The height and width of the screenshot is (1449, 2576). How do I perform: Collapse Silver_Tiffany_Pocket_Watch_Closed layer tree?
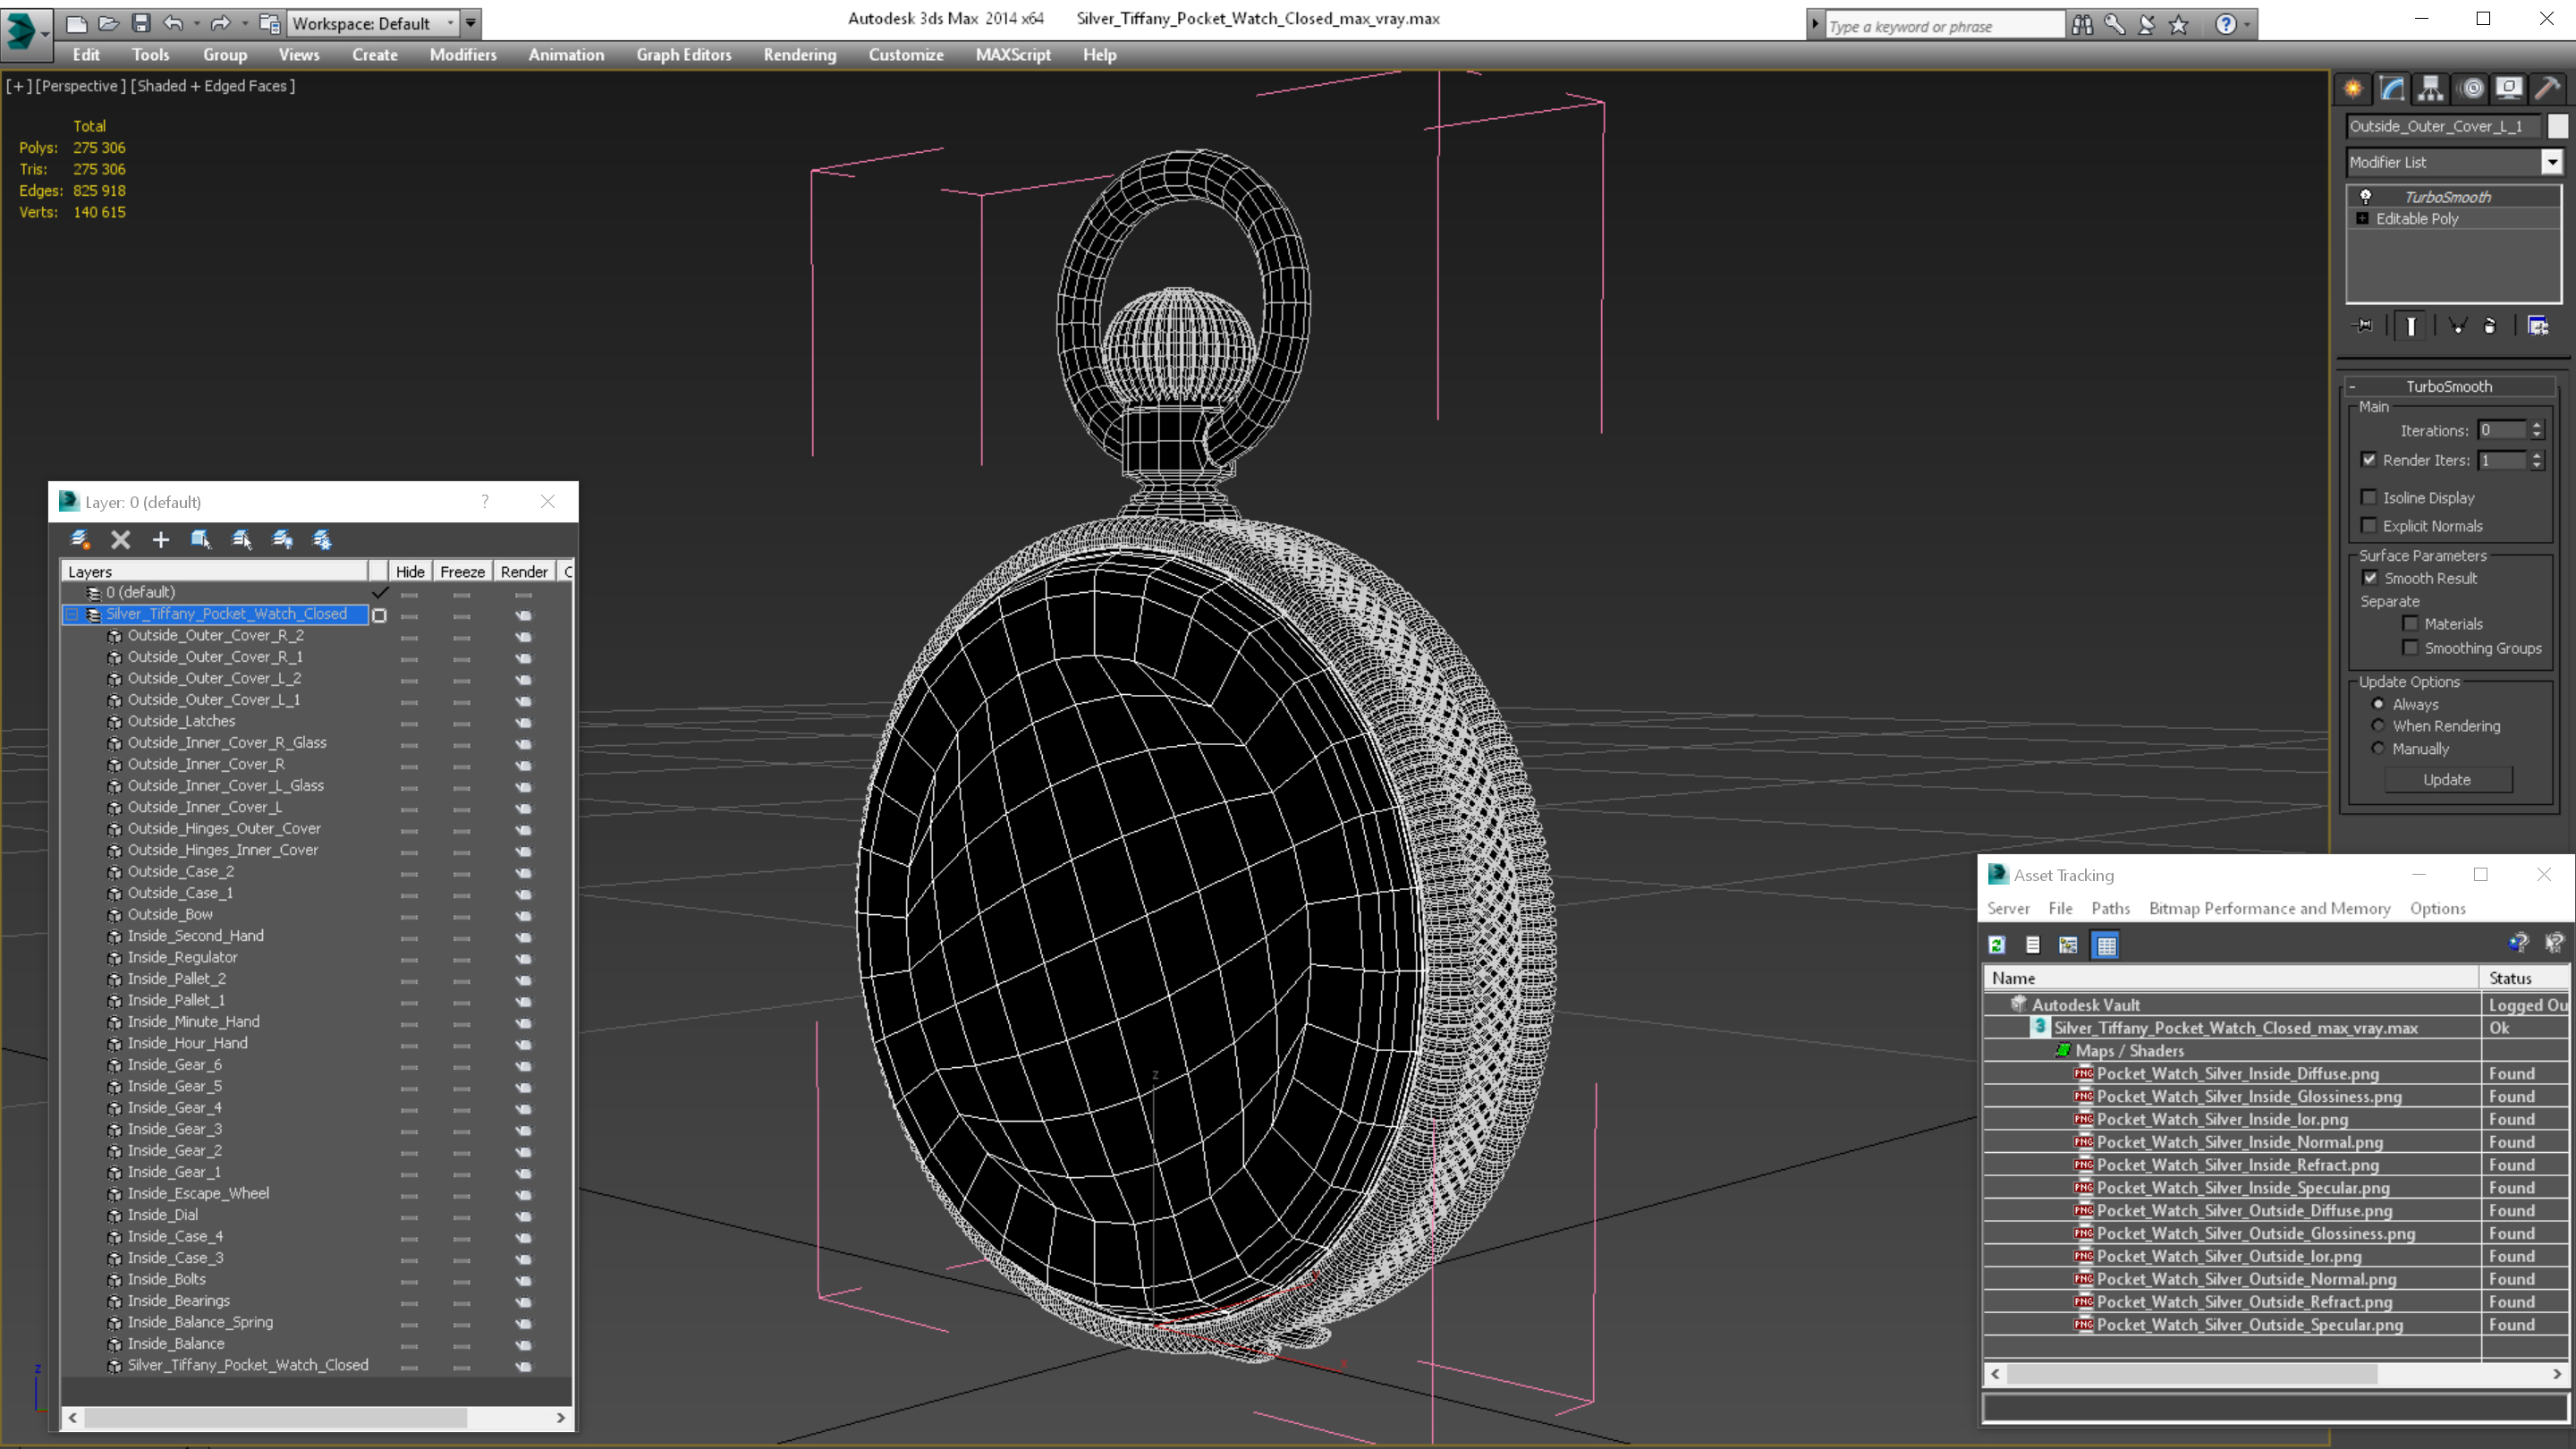click(72, 614)
